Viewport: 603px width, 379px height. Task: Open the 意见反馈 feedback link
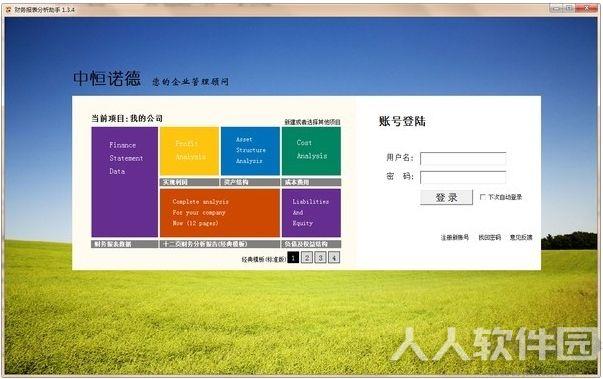click(521, 238)
